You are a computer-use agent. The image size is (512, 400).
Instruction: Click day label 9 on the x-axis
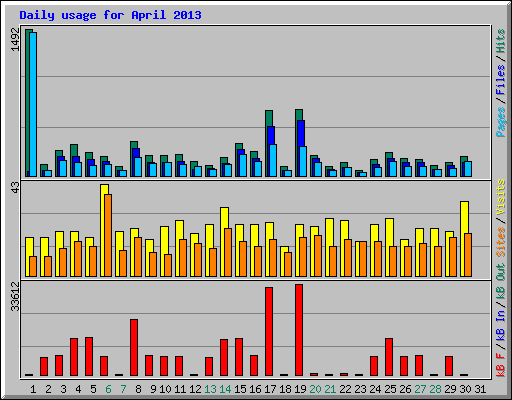153,389
